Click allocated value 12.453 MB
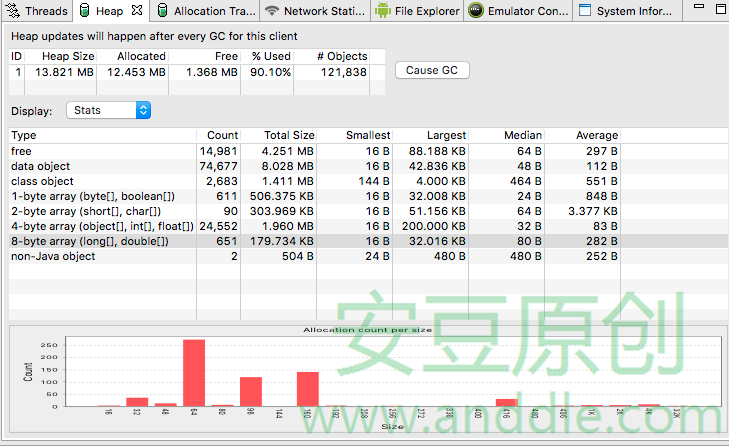 pos(136,72)
